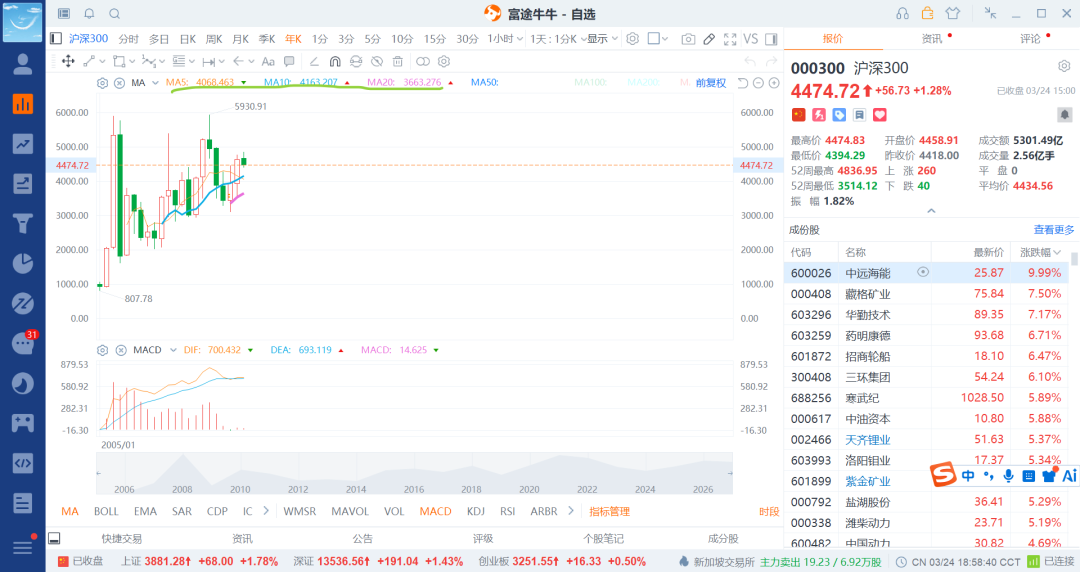Select 中远海能 600026 row
The width and height of the screenshot is (1080, 572).
tap(927, 273)
